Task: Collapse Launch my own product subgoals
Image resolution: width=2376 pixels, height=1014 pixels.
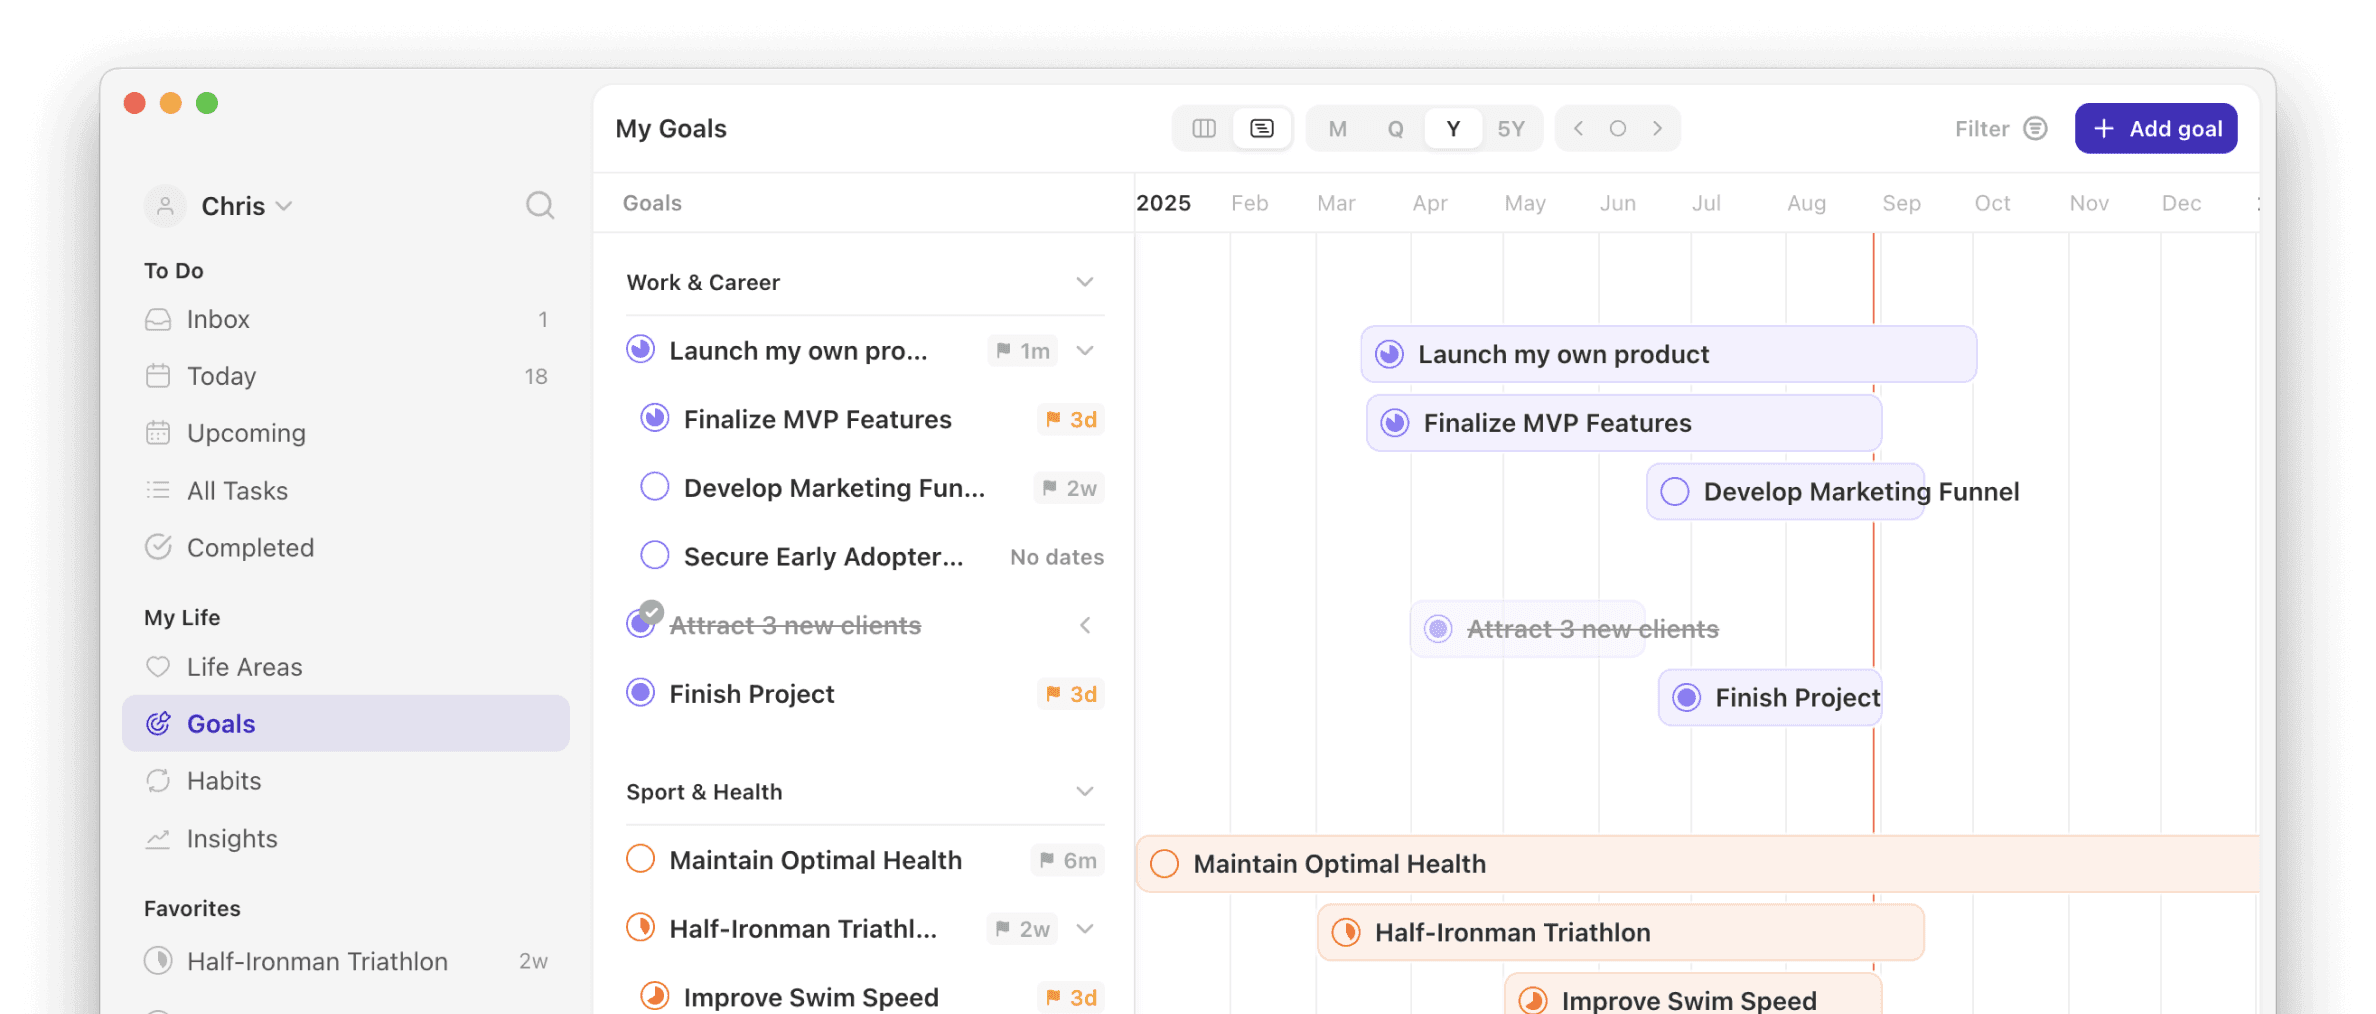Action: (1085, 351)
